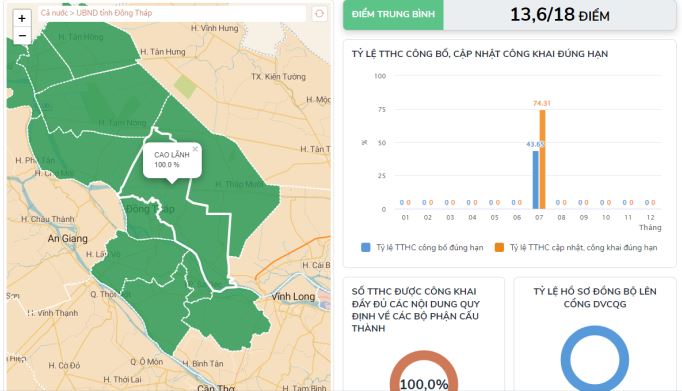
Task: Click the Đồng Tháp label on map
Action: coord(150,209)
